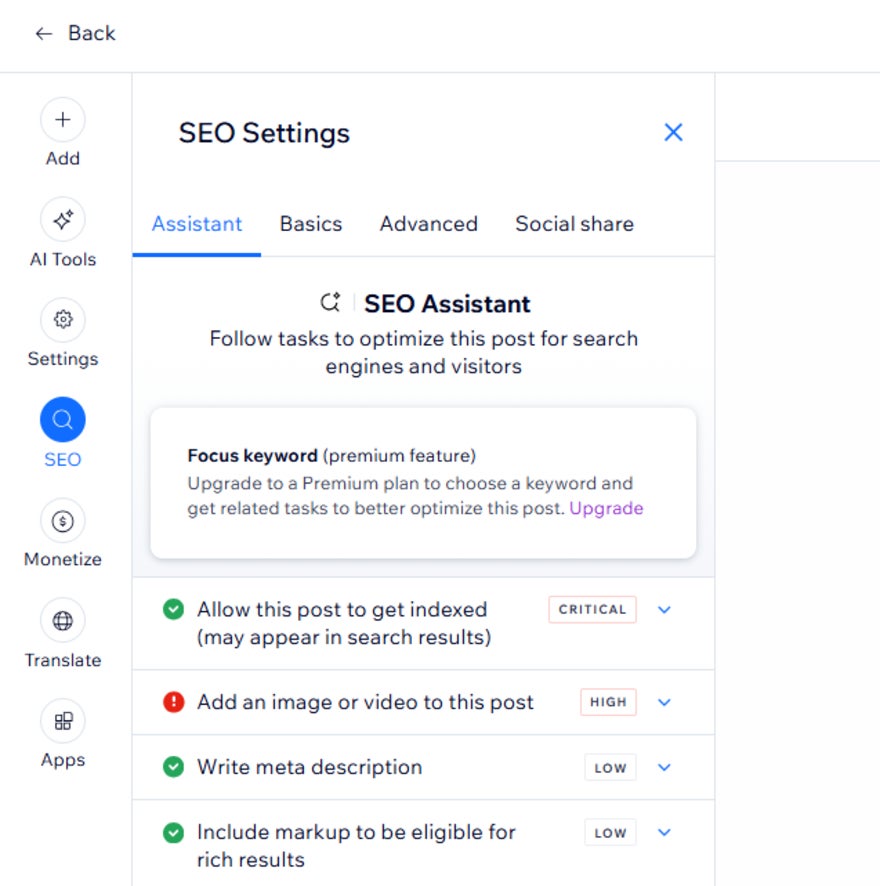Open the Monetize panel
Image resolution: width=880 pixels, height=886 pixels.
pos(62,520)
